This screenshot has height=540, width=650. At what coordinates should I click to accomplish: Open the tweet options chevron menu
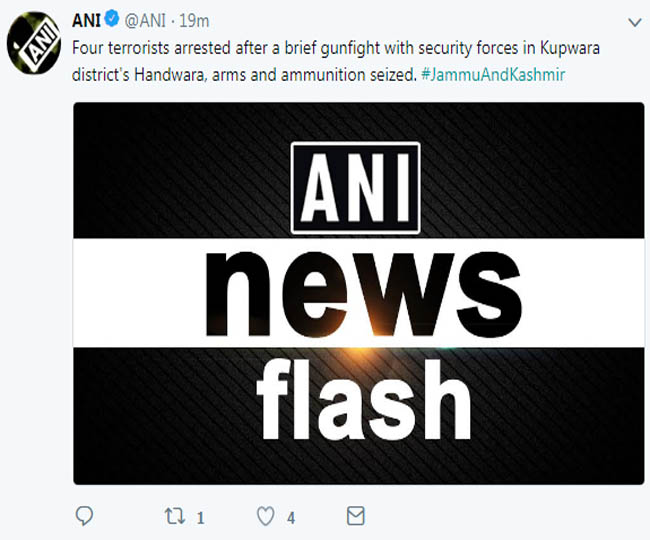click(635, 22)
